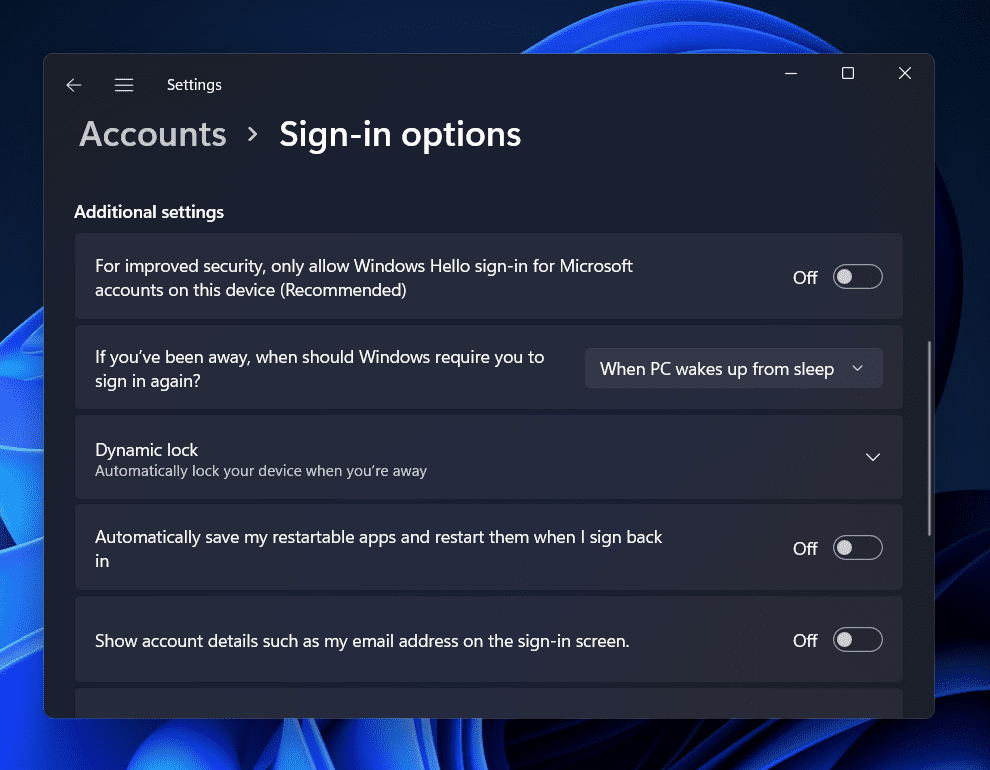Click the back arrow icon
Viewport: 990px width, 770px height.
(x=74, y=85)
